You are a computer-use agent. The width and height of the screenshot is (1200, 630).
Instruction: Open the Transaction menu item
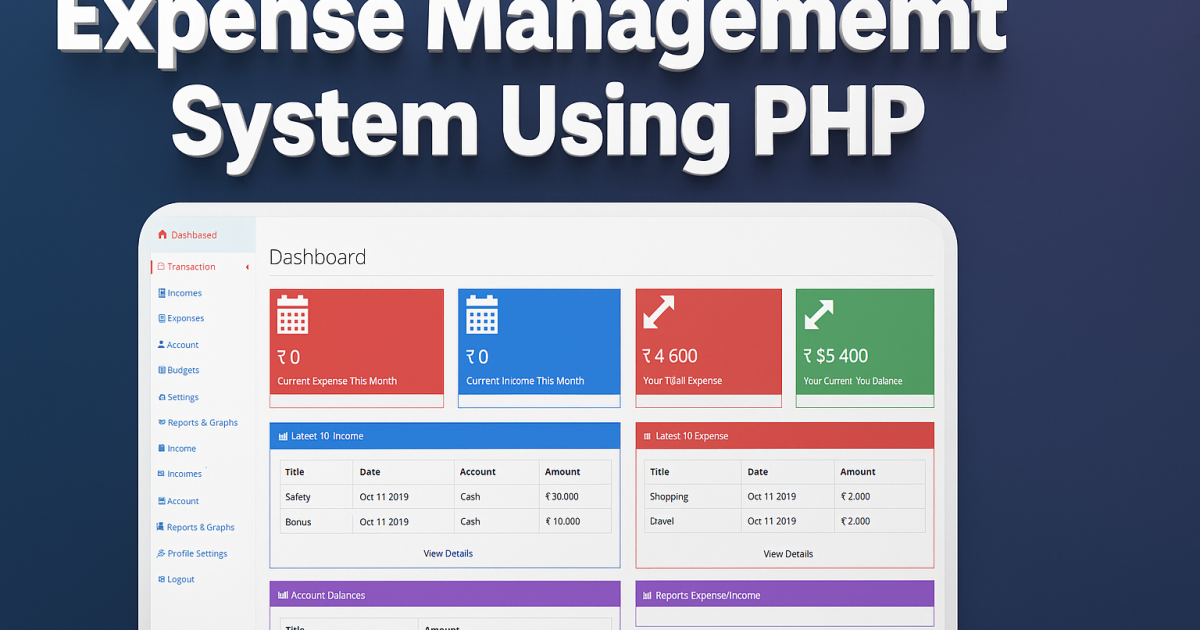point(190,267)
